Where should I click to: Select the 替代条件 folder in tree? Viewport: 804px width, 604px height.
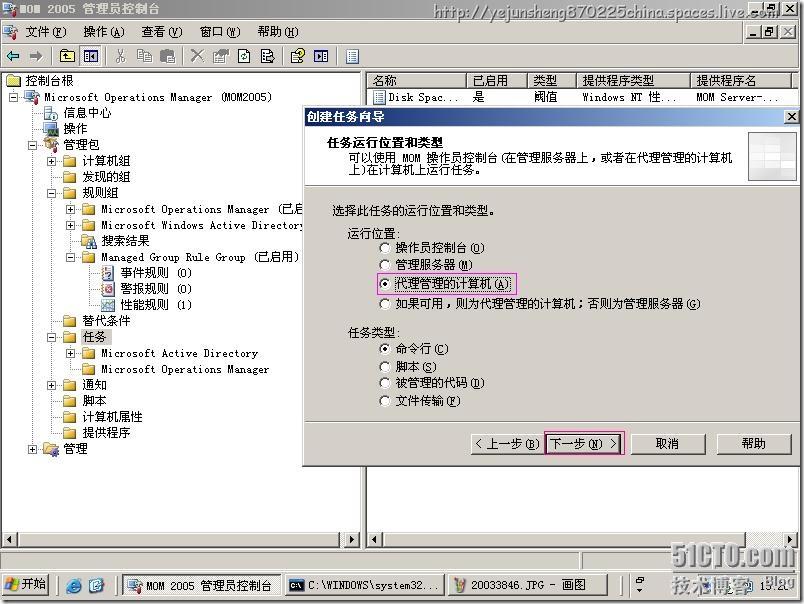[106, 321]
